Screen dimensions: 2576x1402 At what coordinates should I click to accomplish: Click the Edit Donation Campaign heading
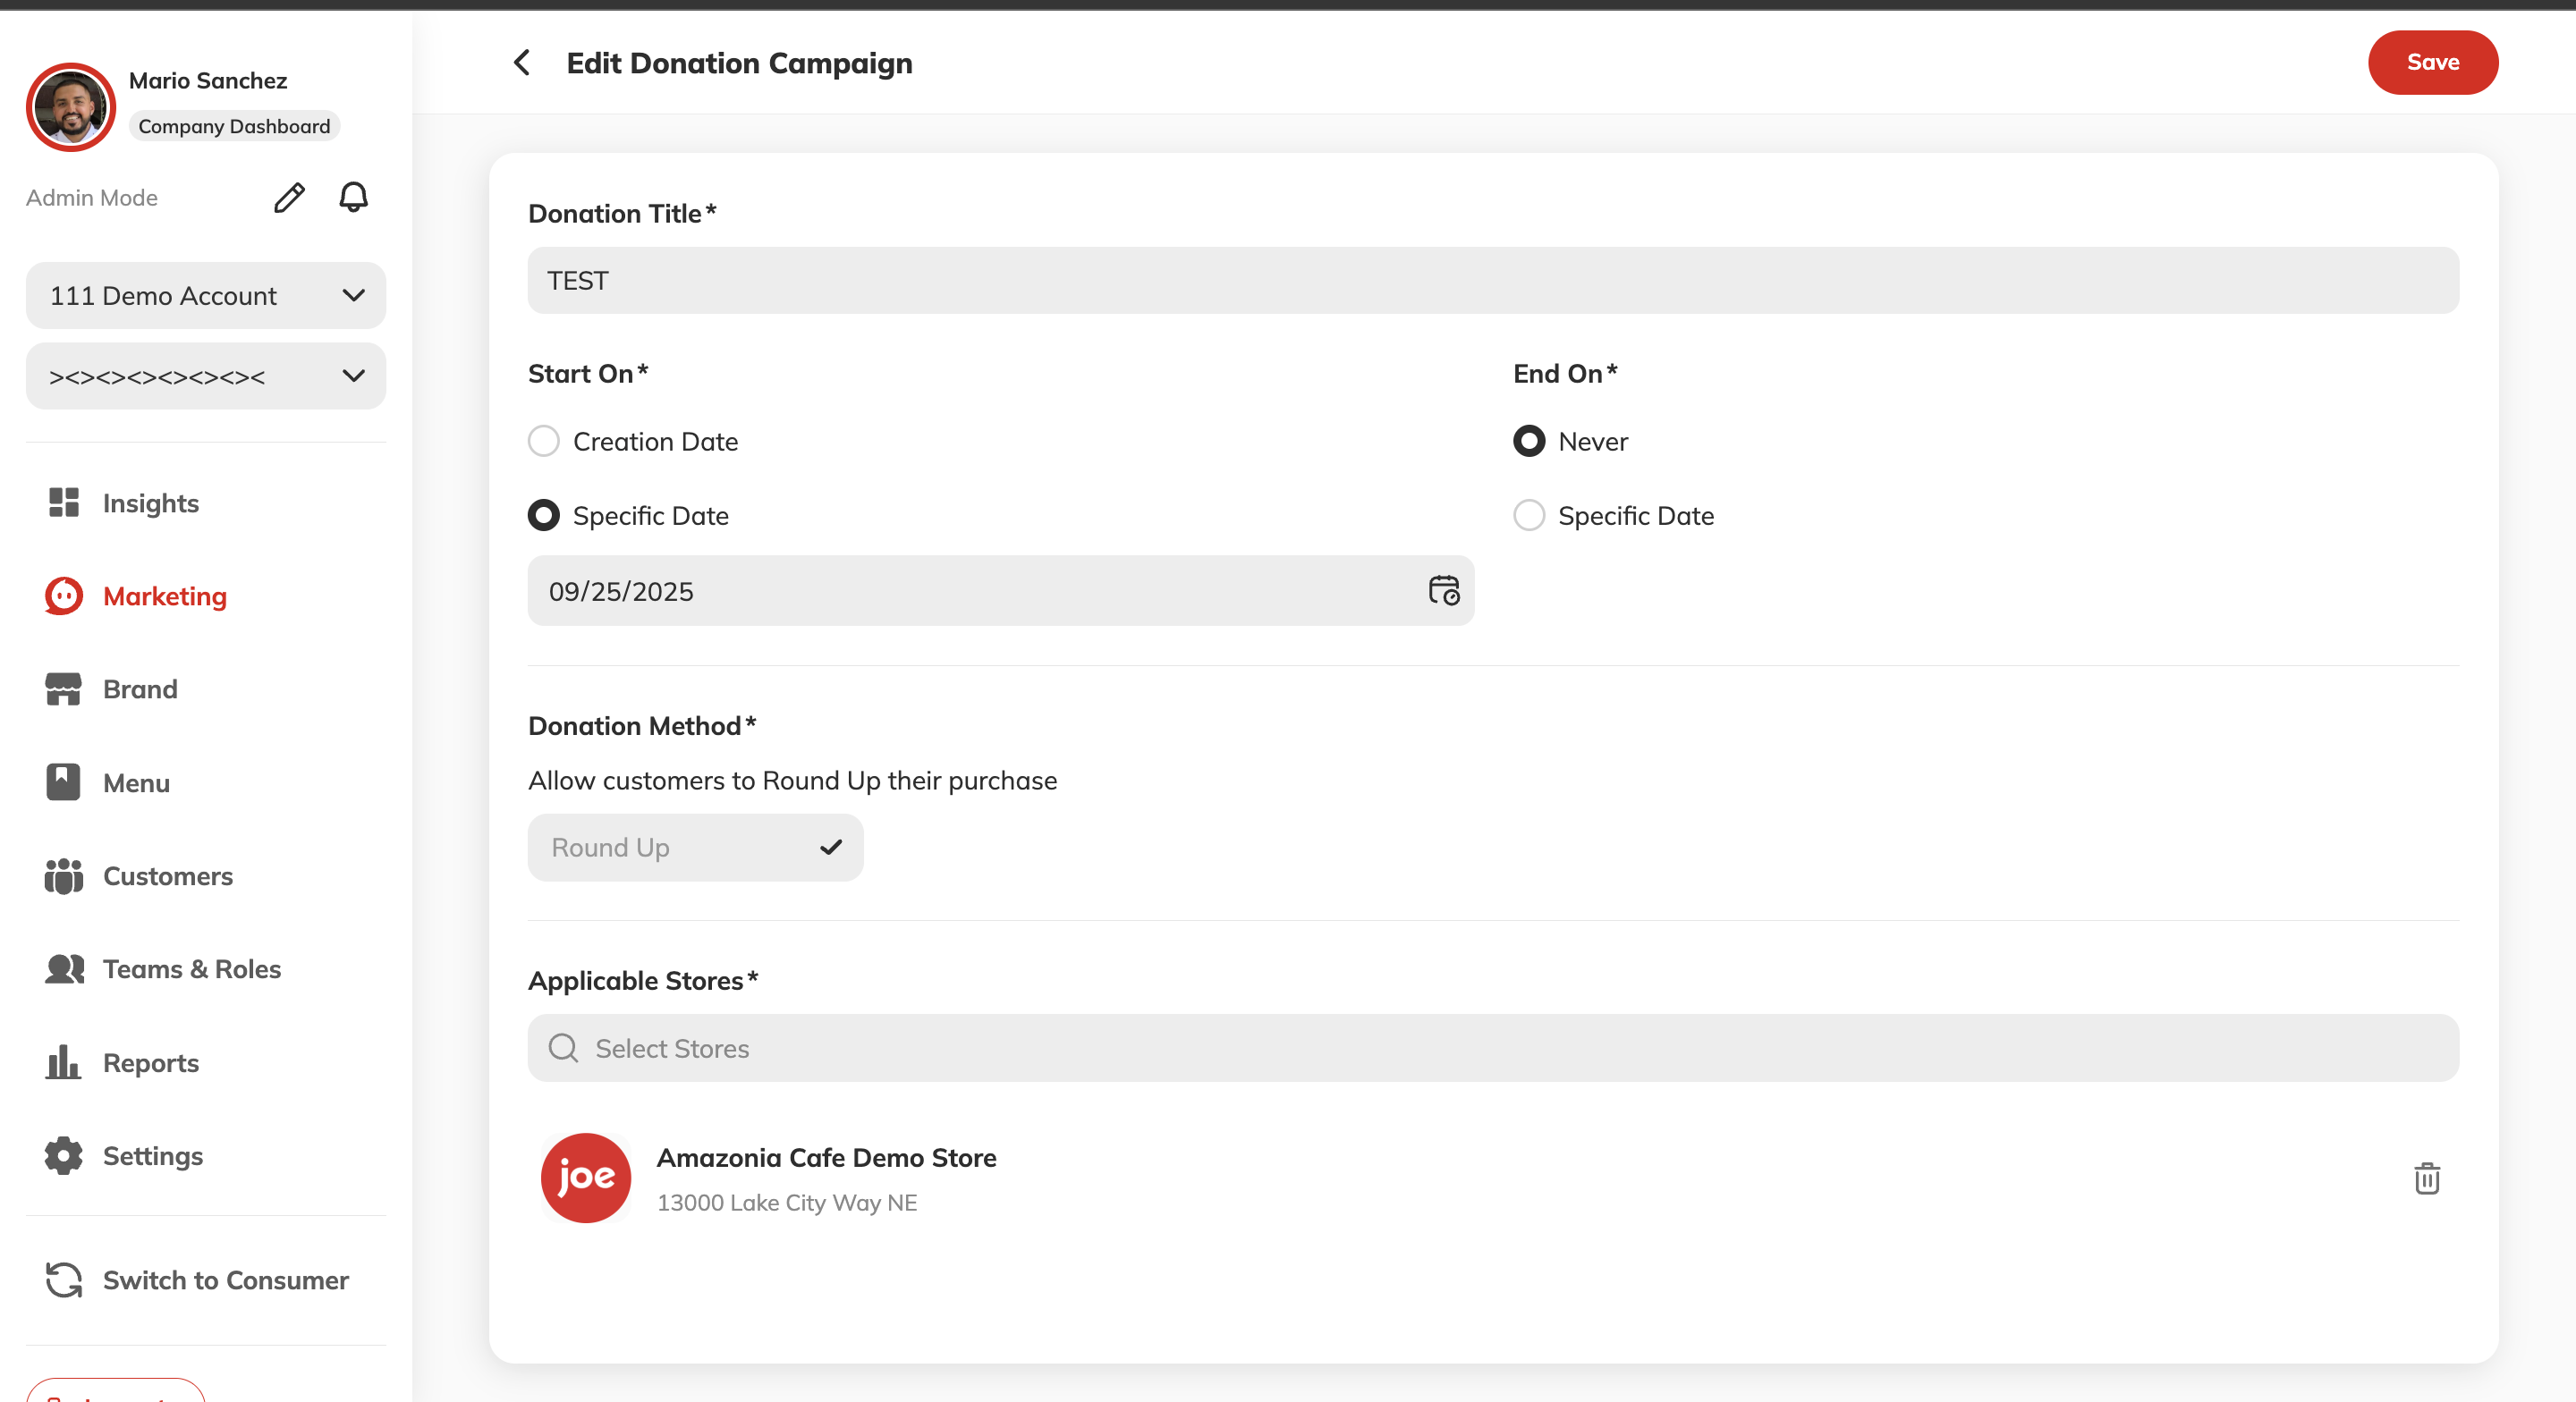(739, 63)
